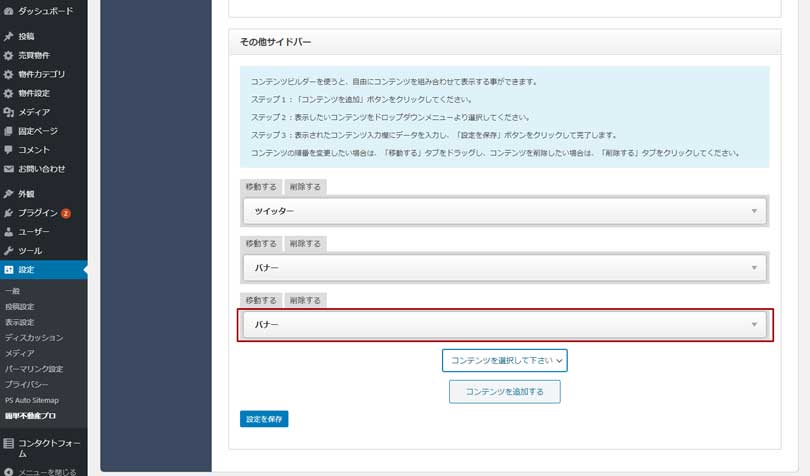Open ダッシュボード from the admin sidebar
Screen dimensions: 810x476
click(x=44, y=9)
